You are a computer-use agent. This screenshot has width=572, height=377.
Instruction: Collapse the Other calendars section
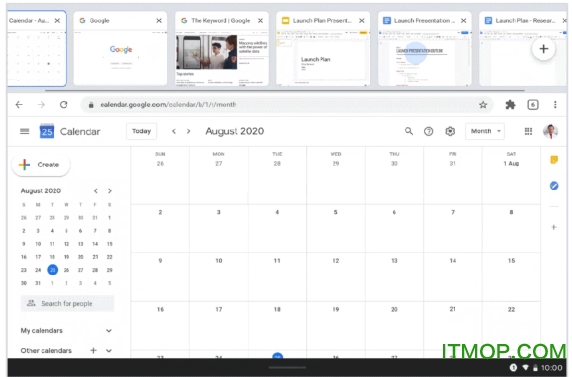click(x=109, y=351)
